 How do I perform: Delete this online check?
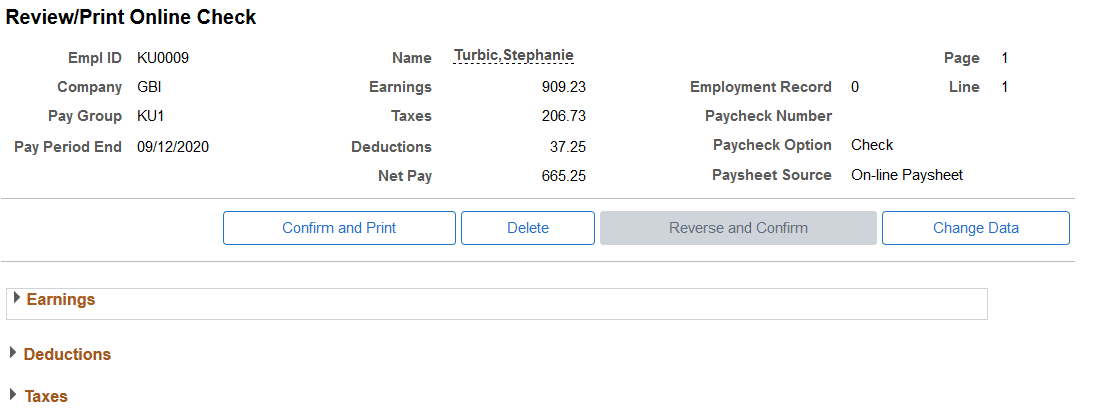click(x=528, y=228)
